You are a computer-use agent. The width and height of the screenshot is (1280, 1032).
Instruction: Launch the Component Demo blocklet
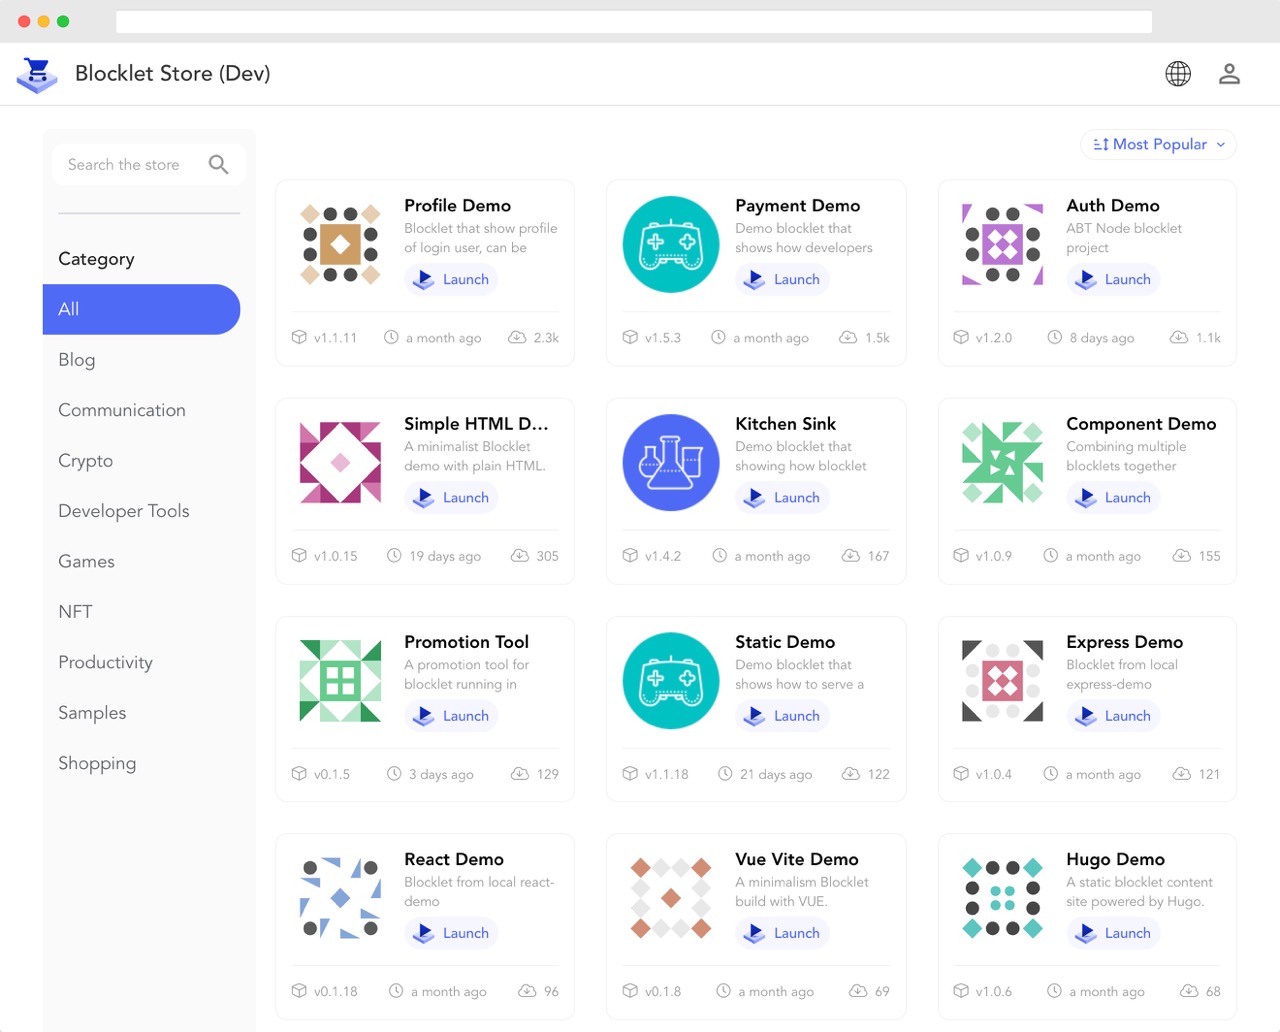pos(1113,497)
